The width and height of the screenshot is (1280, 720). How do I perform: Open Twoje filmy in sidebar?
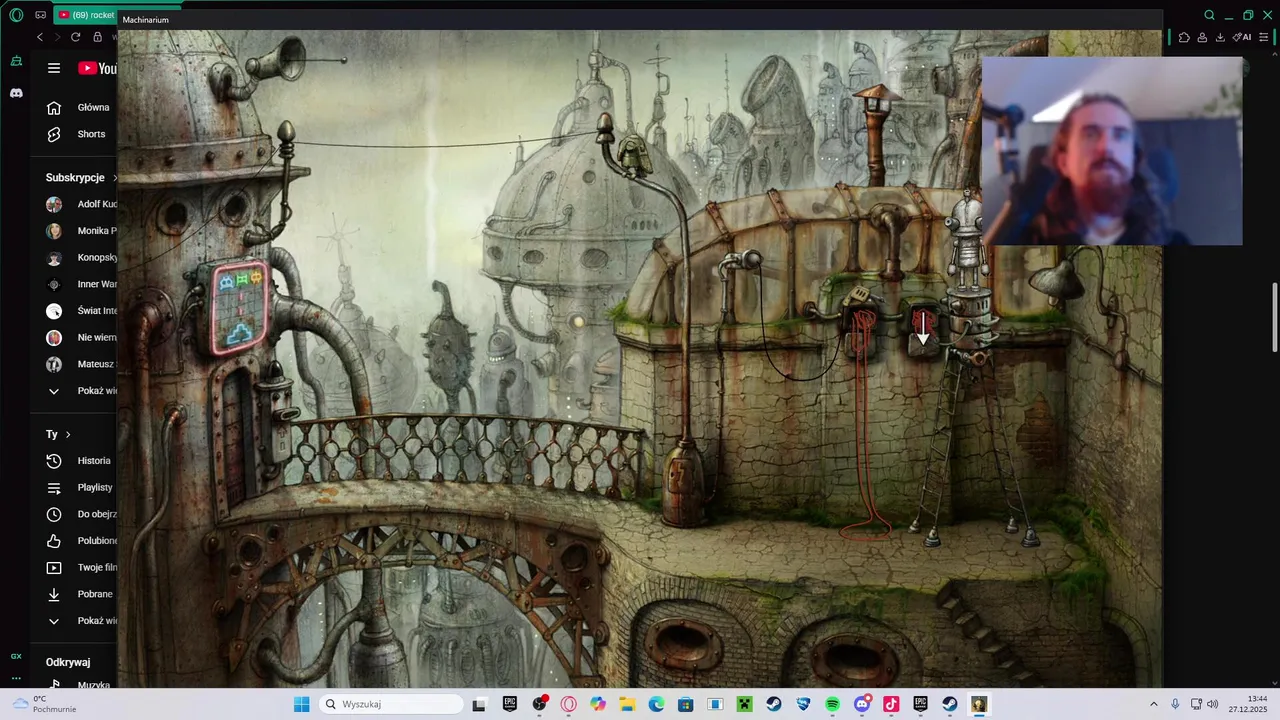[80, 568]
